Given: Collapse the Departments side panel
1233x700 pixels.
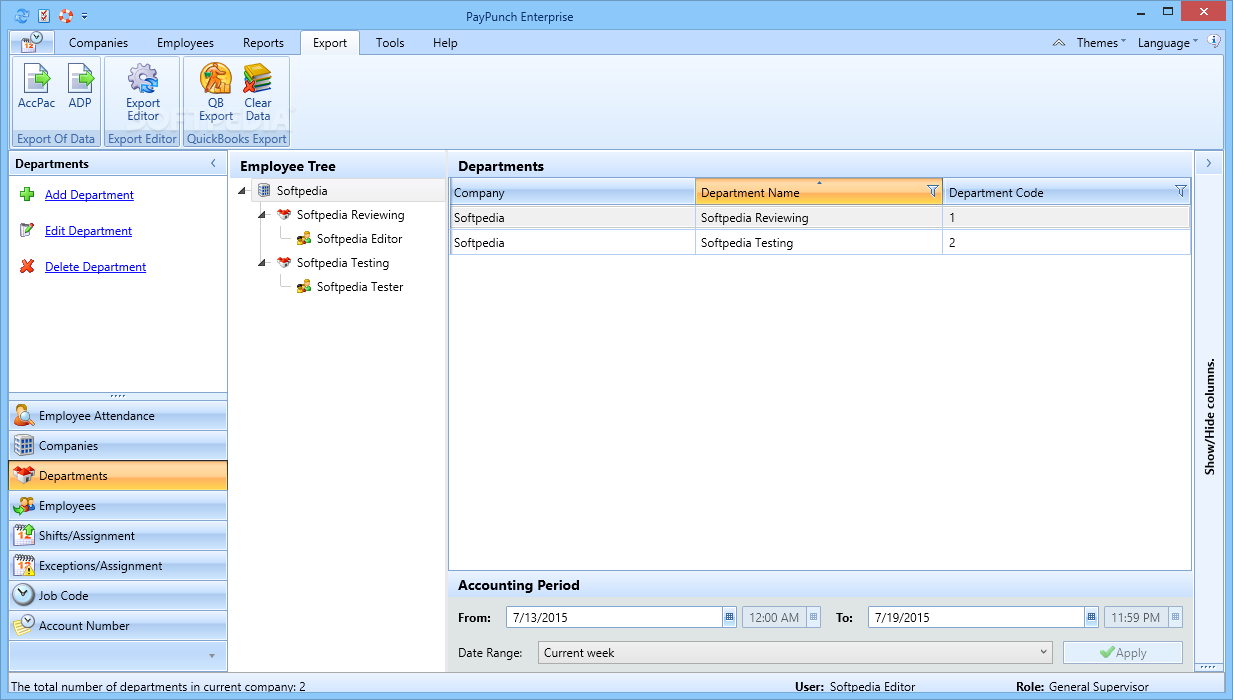Looking at the screenshot, I should (x=213, y=163).
